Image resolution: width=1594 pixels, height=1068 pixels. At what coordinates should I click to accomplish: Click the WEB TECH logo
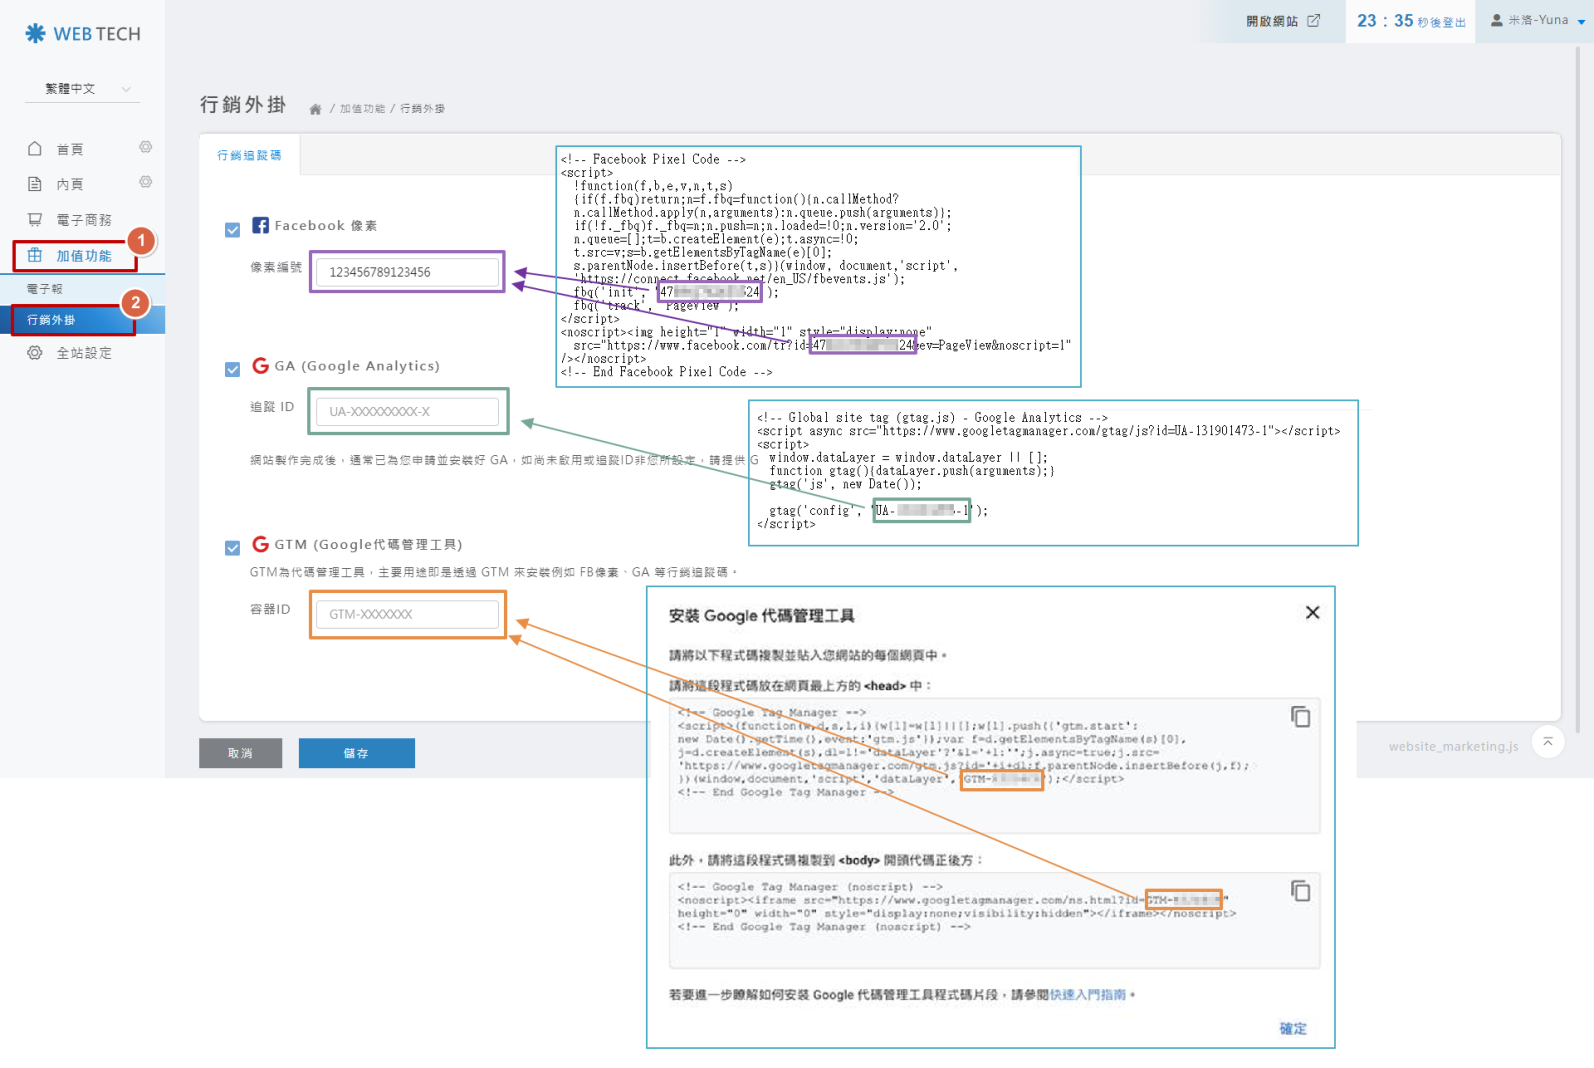(83, 34)
